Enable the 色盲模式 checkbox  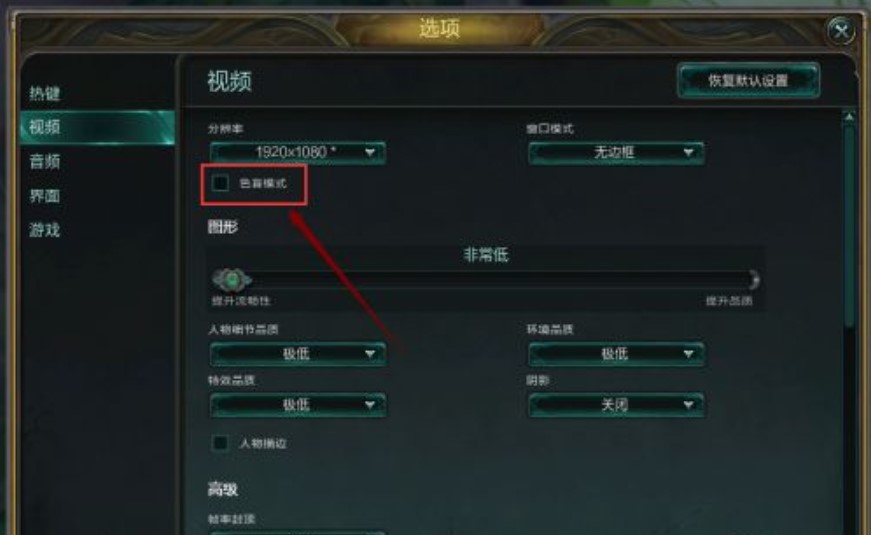coord(221,183)
